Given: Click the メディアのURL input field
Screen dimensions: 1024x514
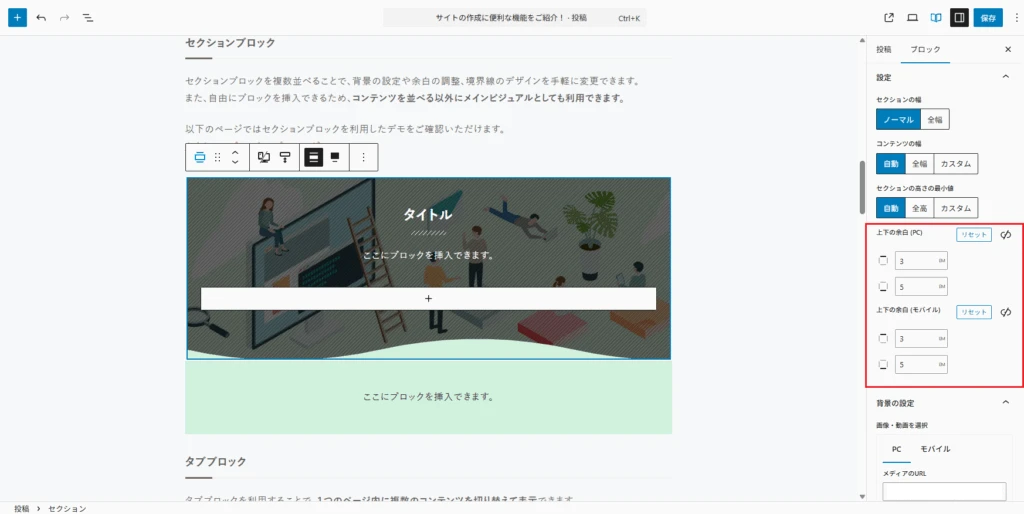Looking at the screenshot, I should 944,491.
